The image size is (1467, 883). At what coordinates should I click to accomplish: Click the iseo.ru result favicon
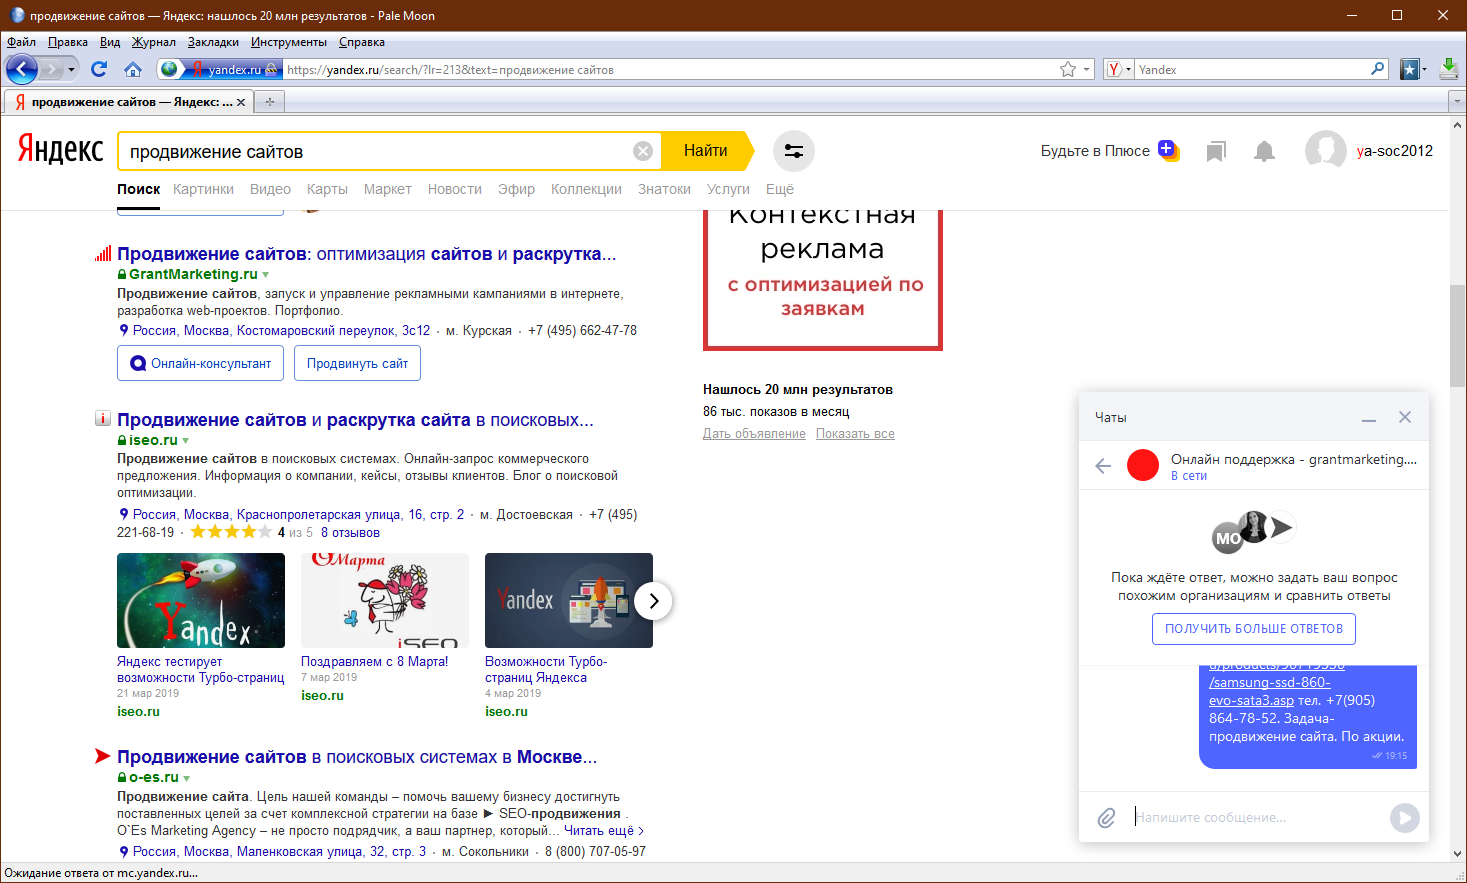pyautogui.click(x=103, y=419)
